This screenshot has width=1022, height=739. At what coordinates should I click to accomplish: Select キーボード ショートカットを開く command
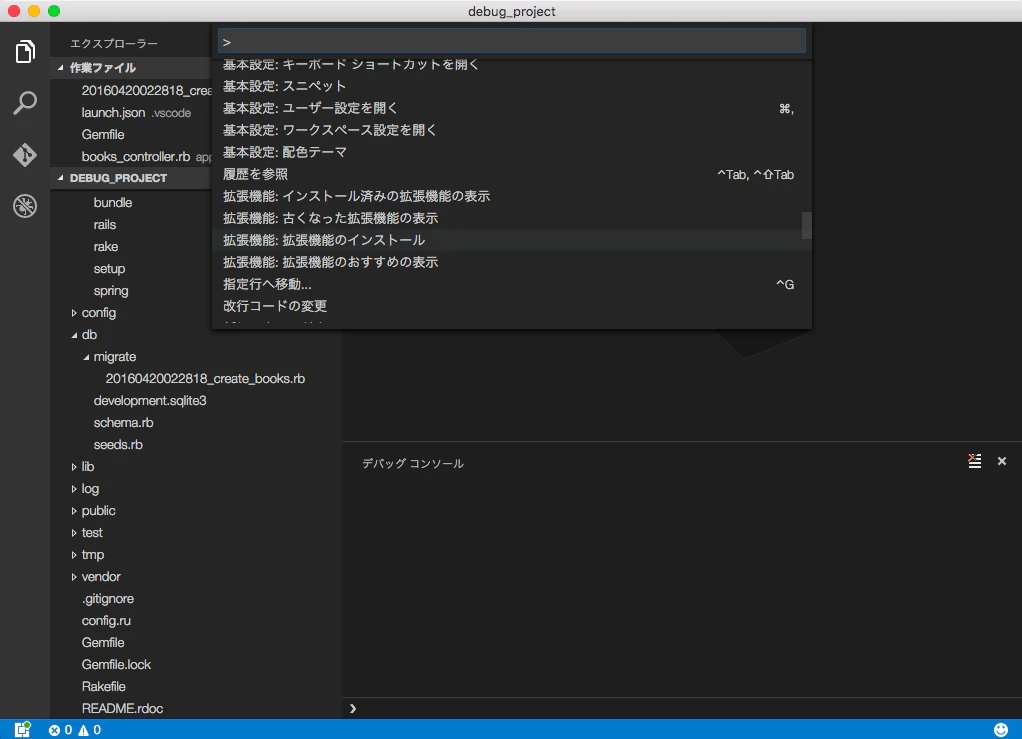click(512, 65)
